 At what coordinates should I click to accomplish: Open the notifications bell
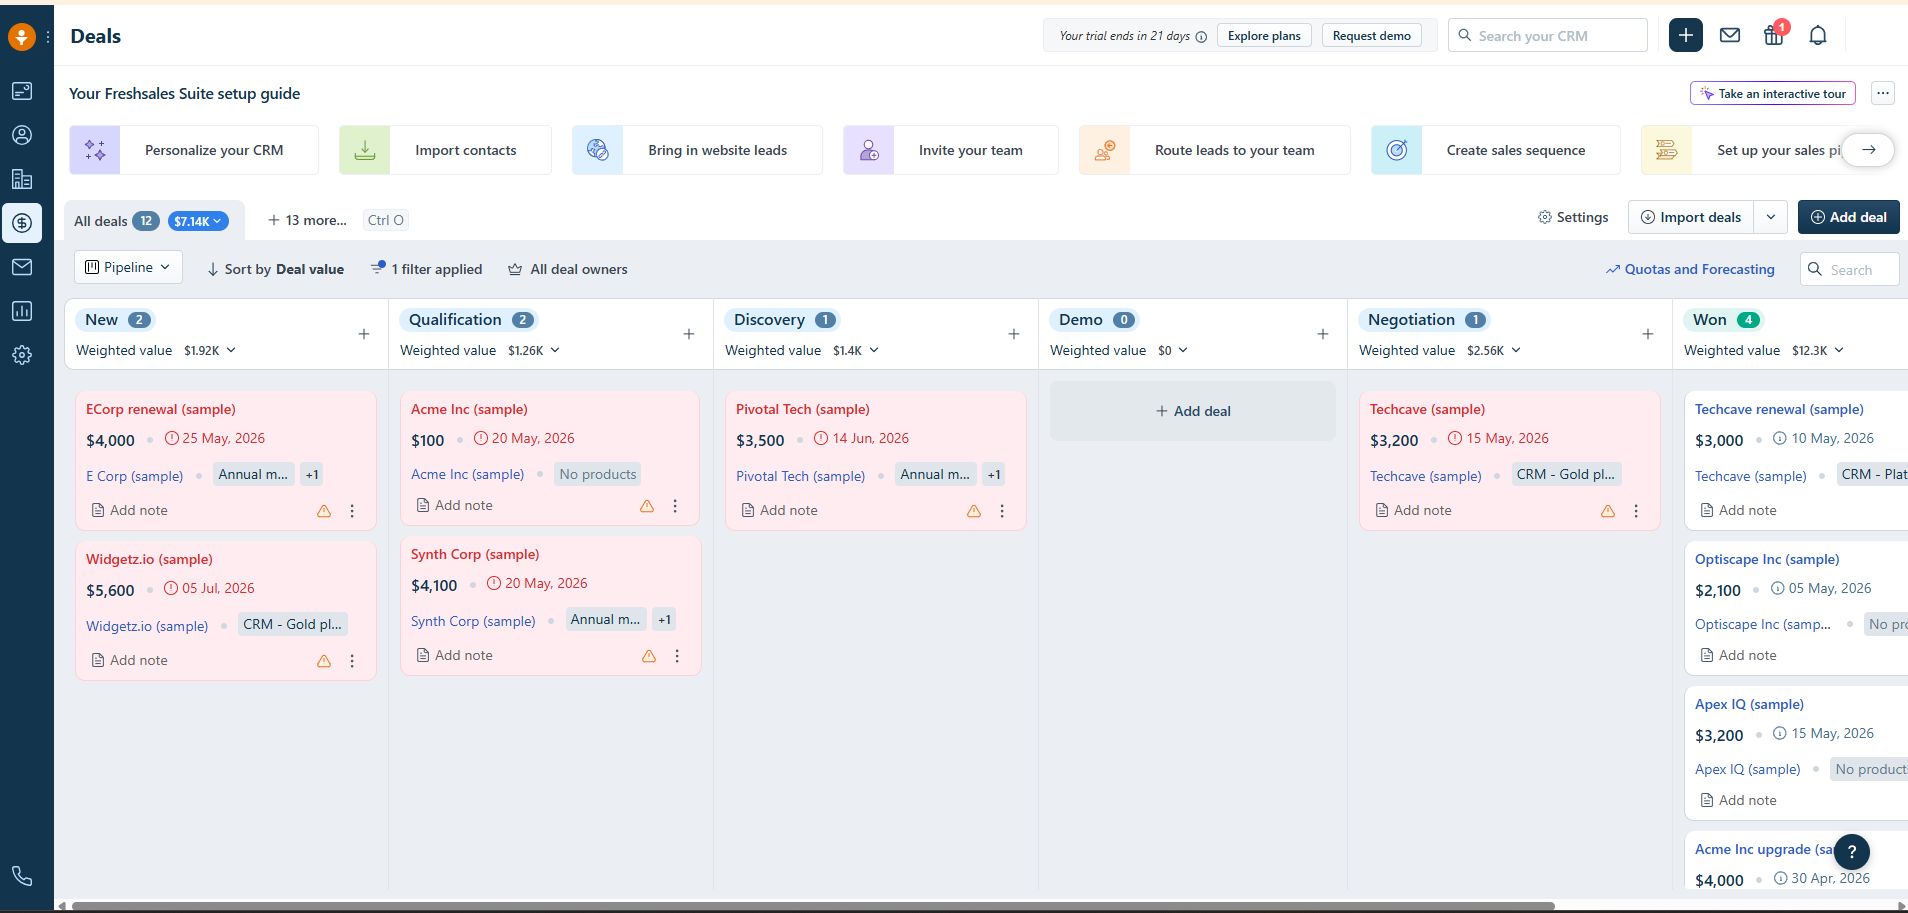1818,35
